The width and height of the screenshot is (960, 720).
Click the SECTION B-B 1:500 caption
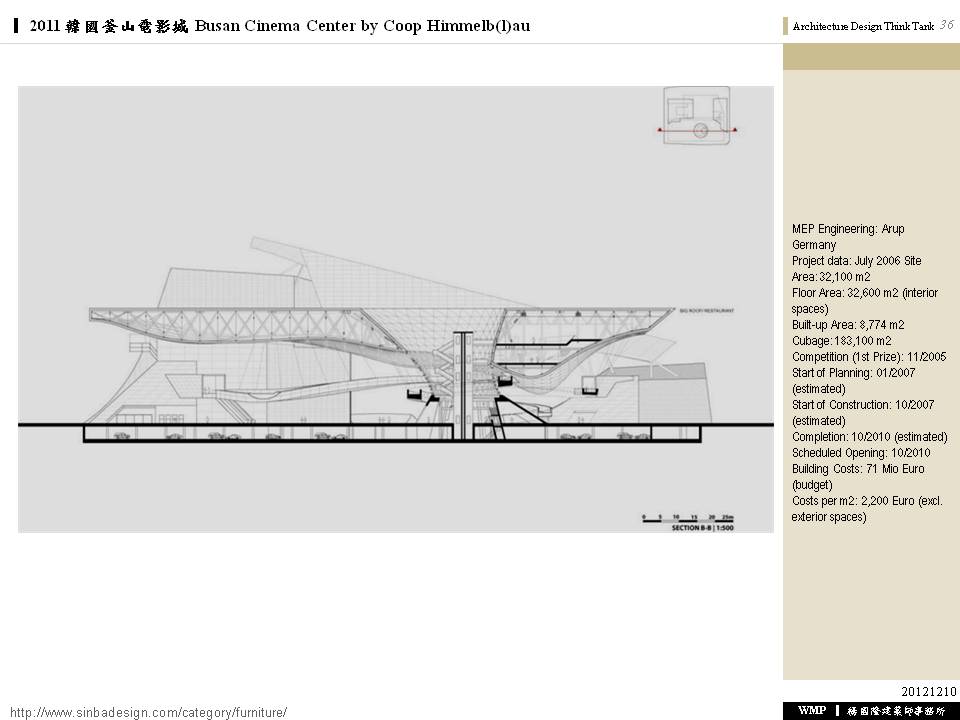706,527
